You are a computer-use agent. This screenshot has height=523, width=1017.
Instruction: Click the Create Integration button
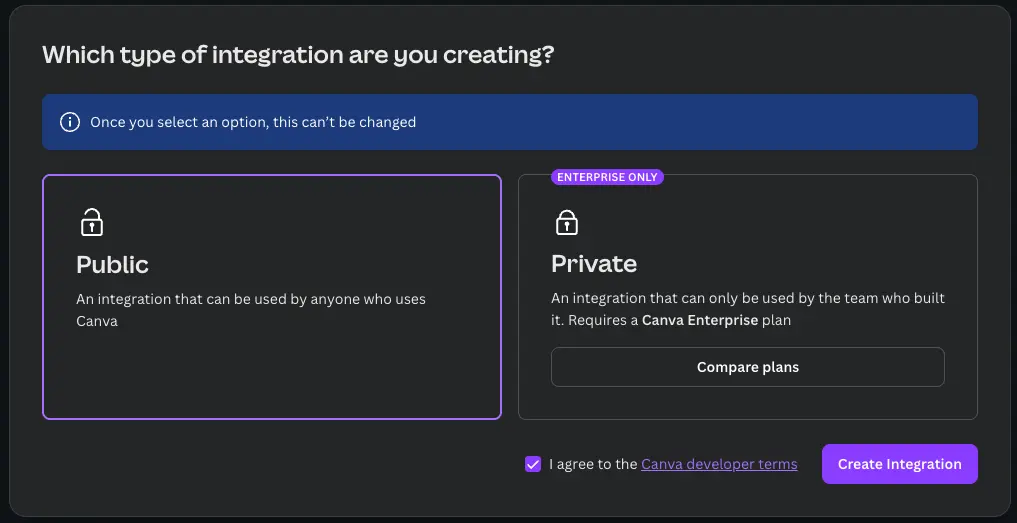(x=900, y=464)
